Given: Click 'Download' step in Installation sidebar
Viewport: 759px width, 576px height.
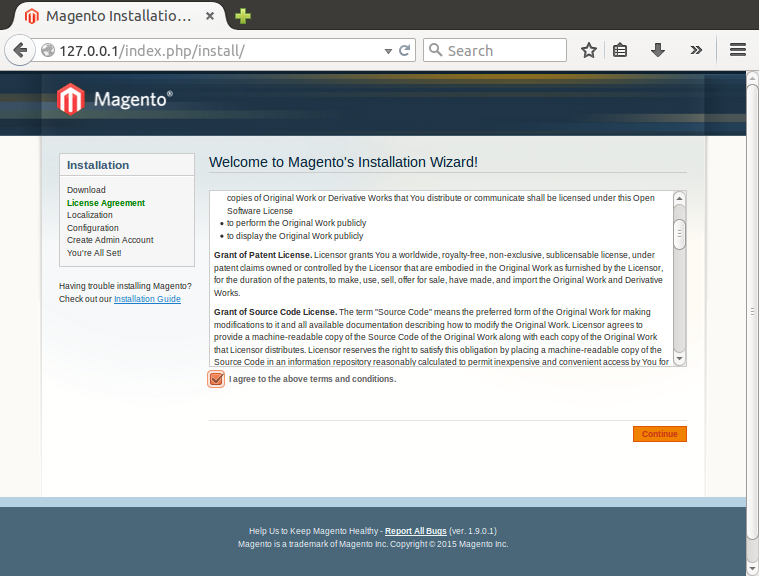Looking at the screenshot, I should [x=86, y=190].
